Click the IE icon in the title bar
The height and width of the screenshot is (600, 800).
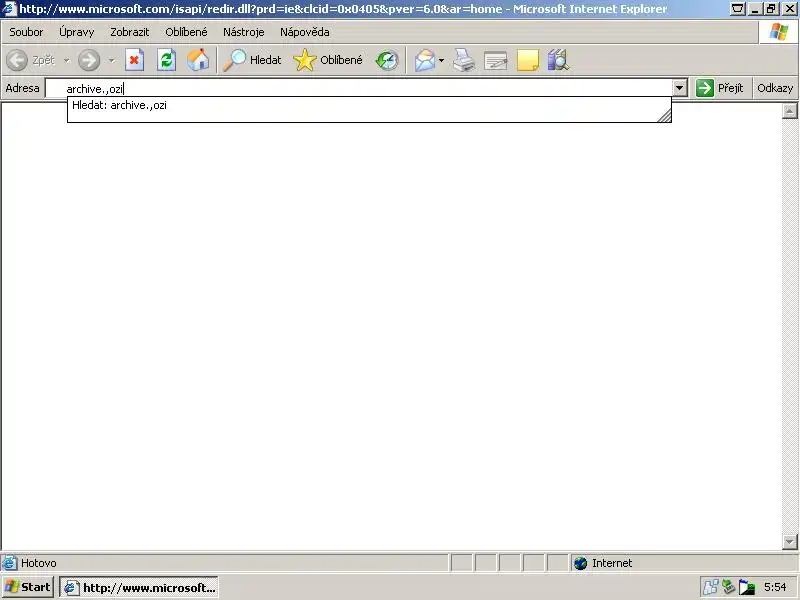tap(9, 9)
